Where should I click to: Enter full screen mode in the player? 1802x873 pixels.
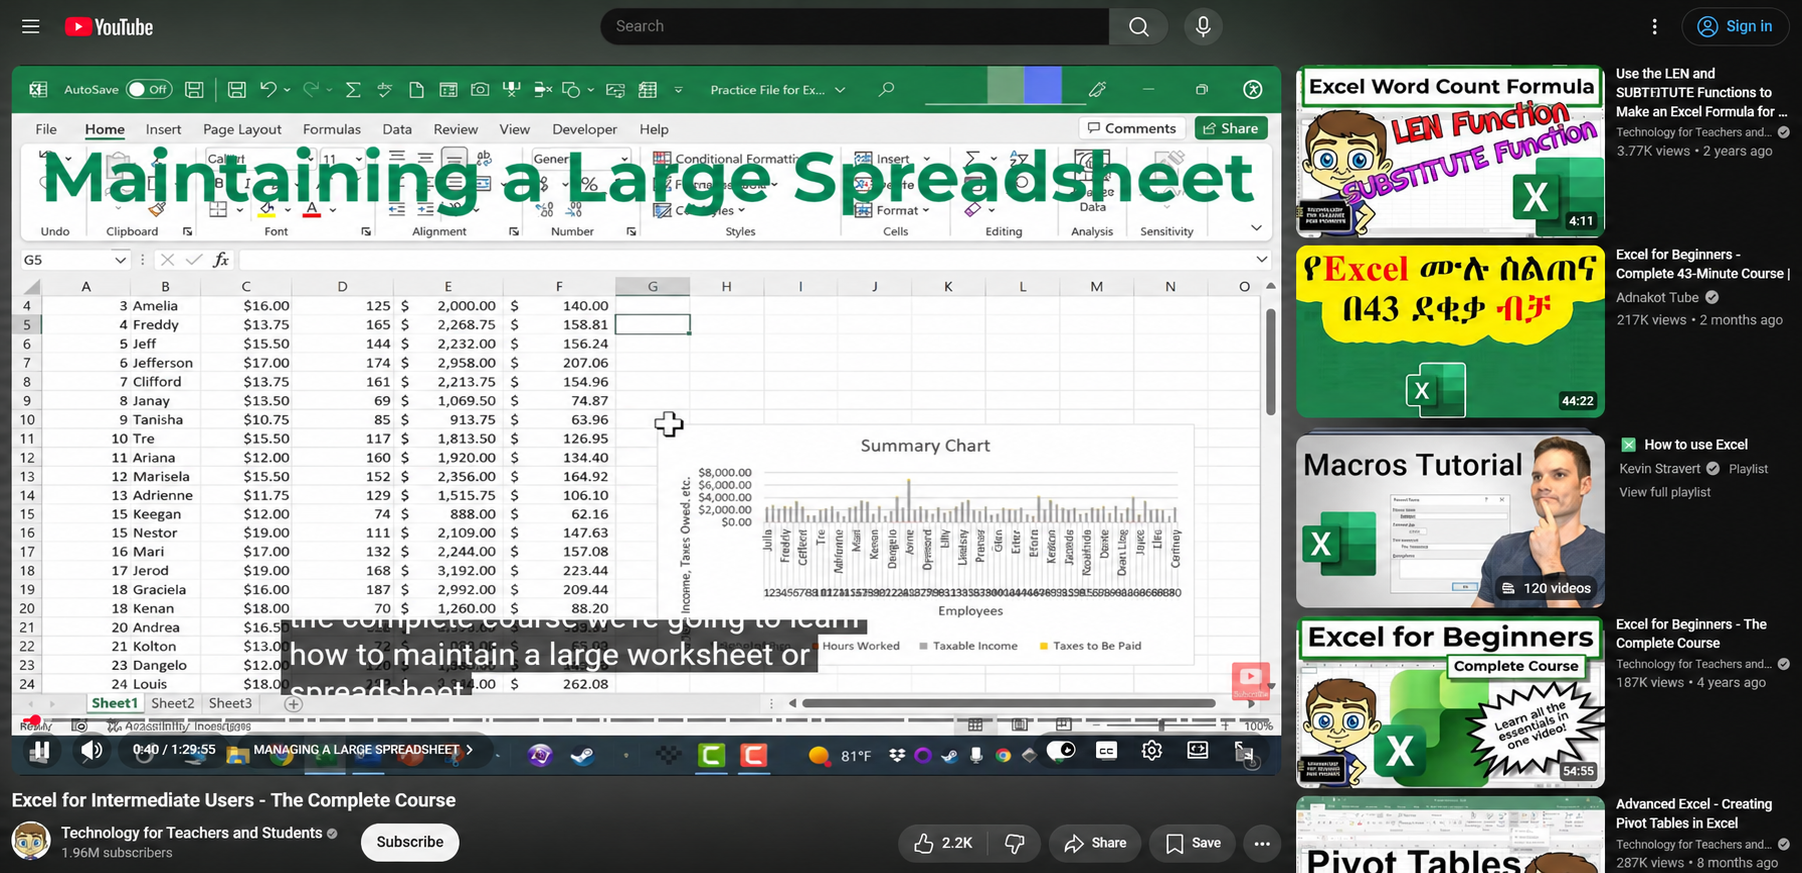[x=1245, y=751]
